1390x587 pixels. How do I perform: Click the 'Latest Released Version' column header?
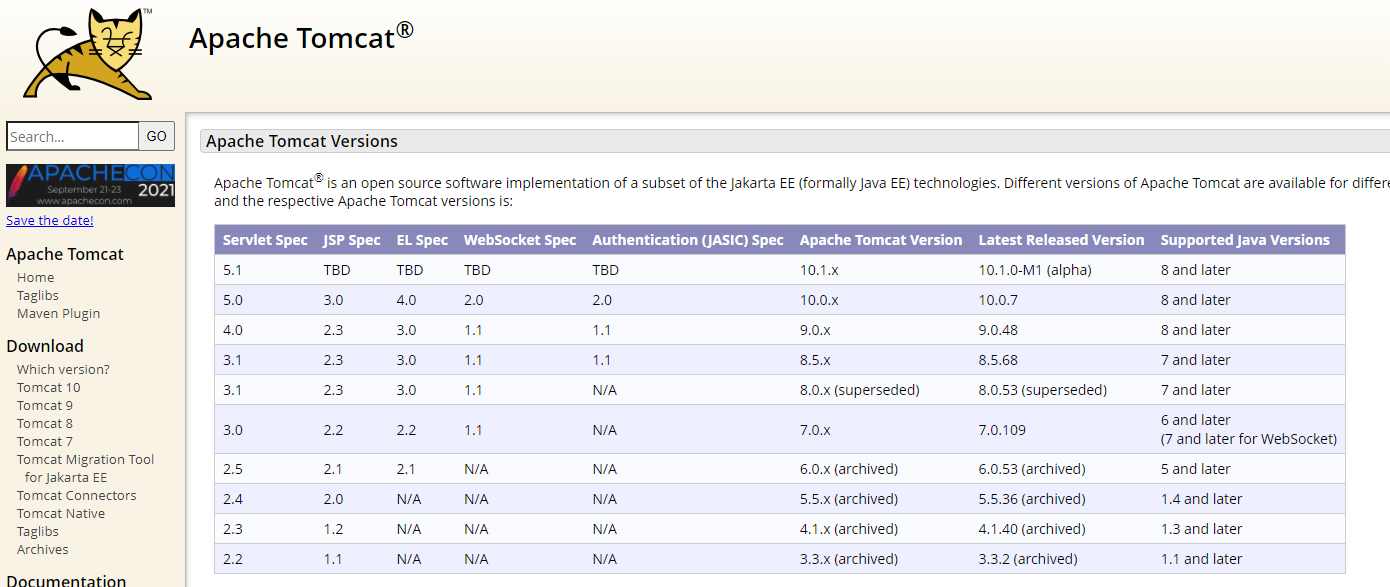click(1061, 240)
